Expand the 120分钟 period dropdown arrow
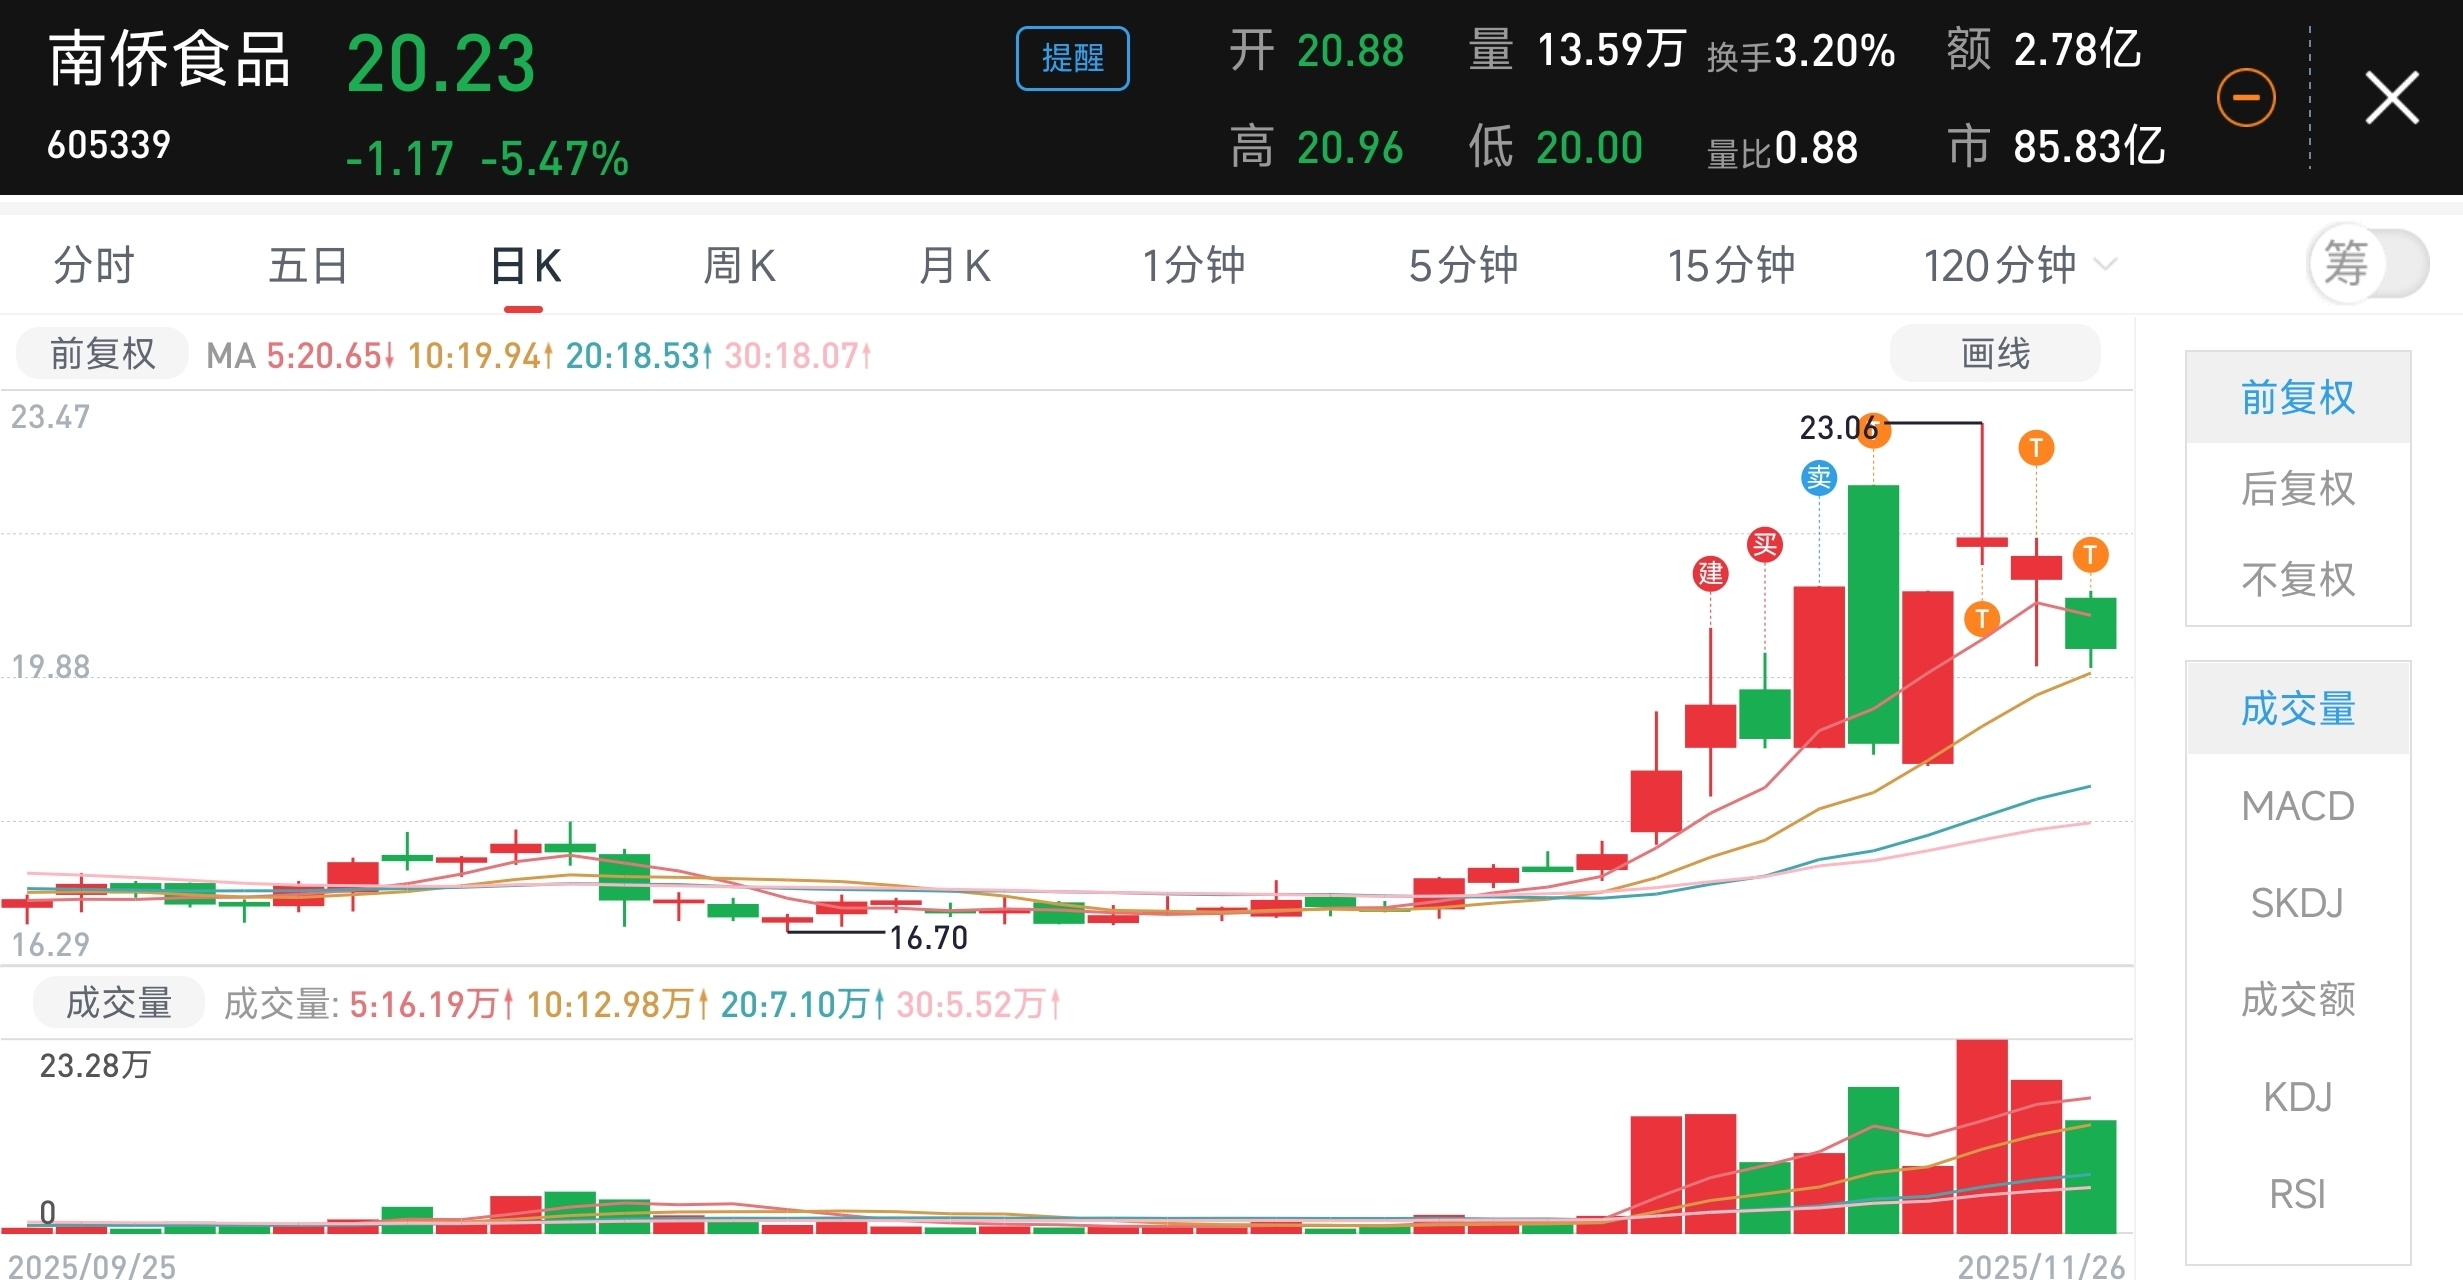Screen dimensions: 2463x1280 (x=2105, y=265)
